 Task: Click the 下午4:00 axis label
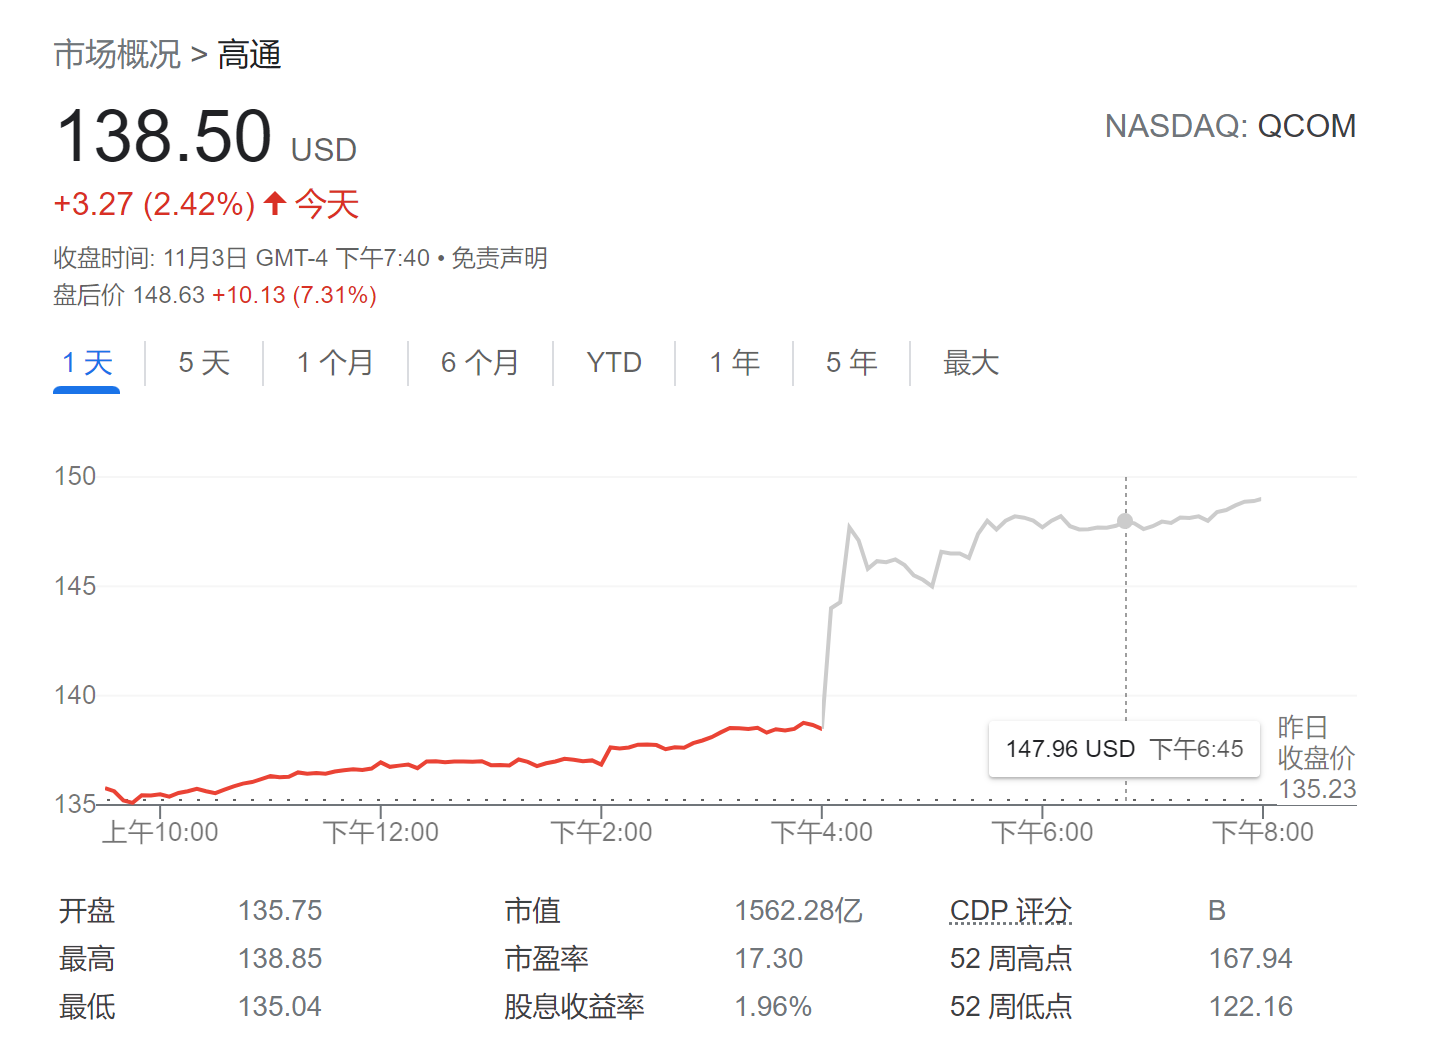click(821, 832)
